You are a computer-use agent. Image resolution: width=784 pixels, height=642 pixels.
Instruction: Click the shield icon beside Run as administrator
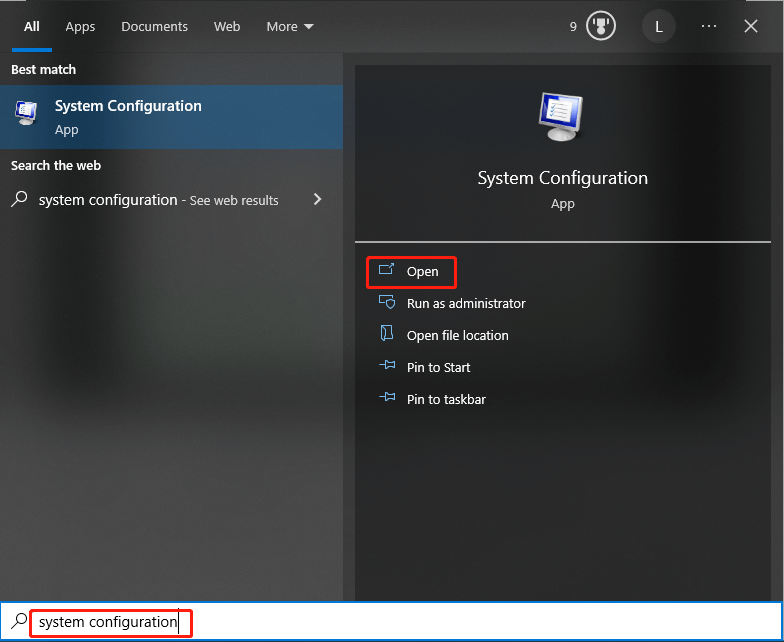tap(386, 302)
